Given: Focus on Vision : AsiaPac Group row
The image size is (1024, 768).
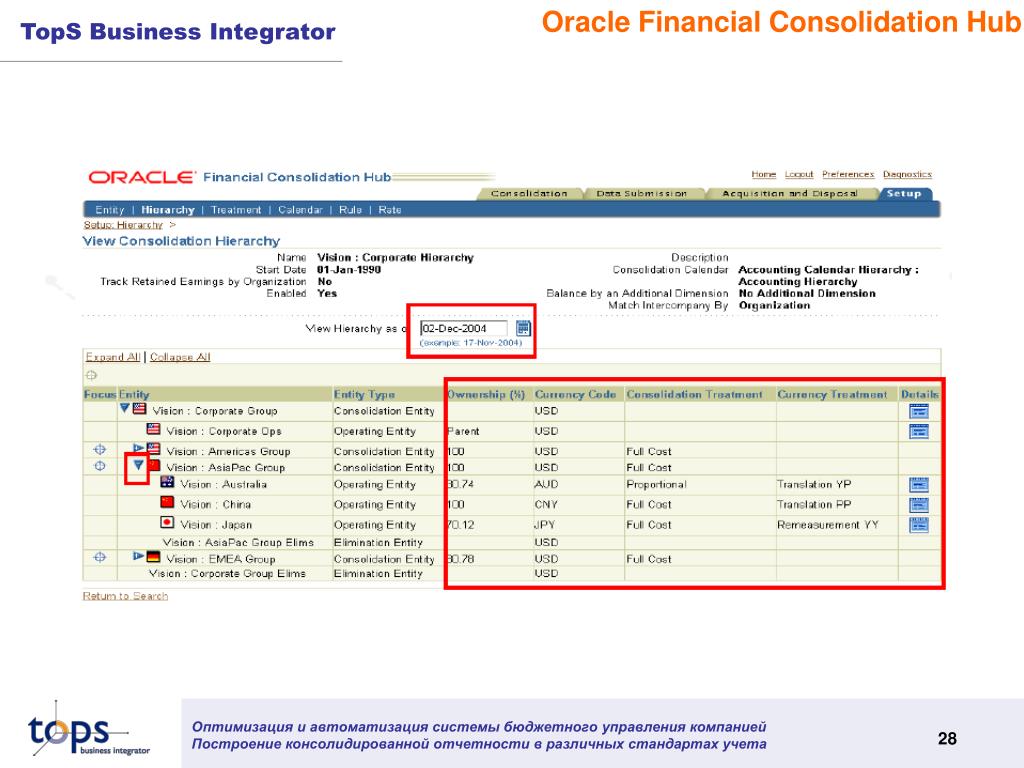Looking at the screenshot, I should pos(100,466).
